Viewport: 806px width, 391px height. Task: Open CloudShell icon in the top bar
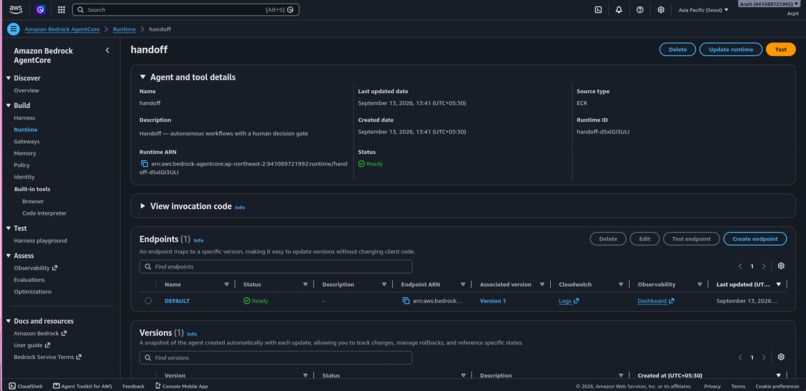598,9
